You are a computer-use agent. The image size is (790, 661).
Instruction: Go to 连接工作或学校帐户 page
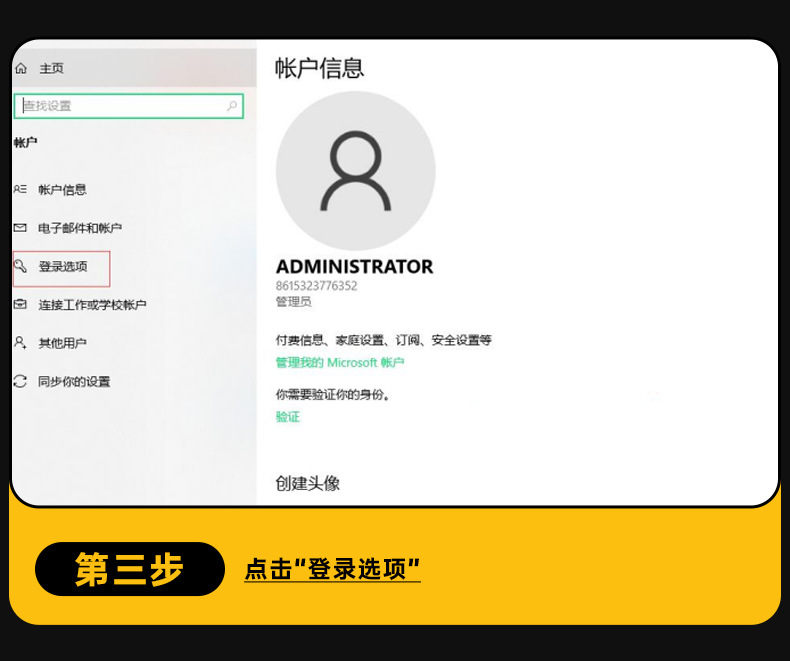92,305
